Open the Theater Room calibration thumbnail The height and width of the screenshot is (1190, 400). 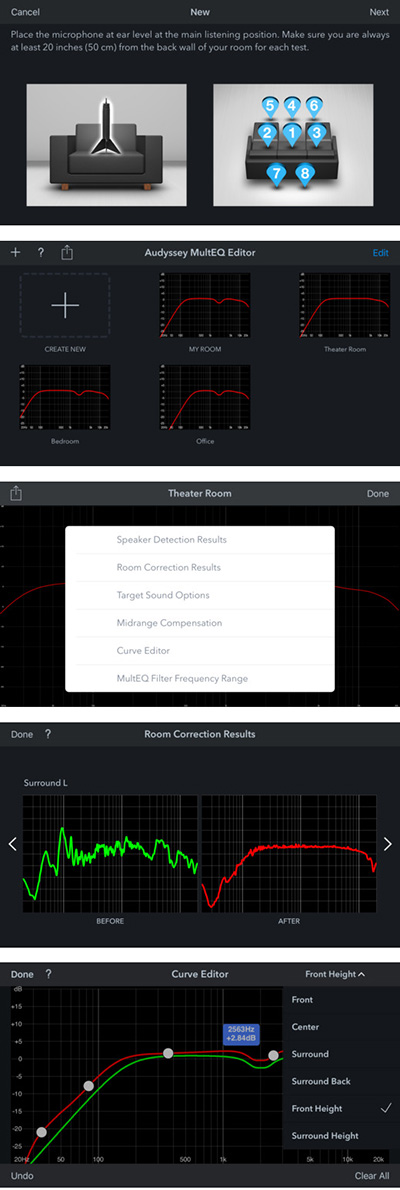coord(345,306)
